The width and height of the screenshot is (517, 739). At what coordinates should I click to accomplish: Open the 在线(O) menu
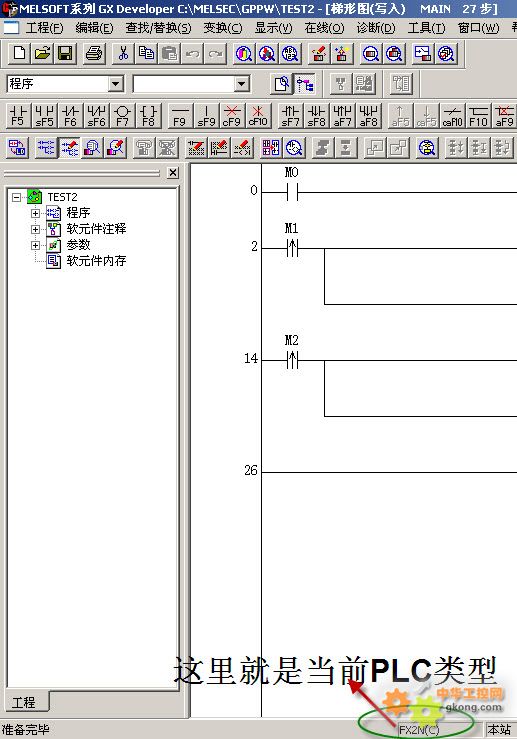324,28
